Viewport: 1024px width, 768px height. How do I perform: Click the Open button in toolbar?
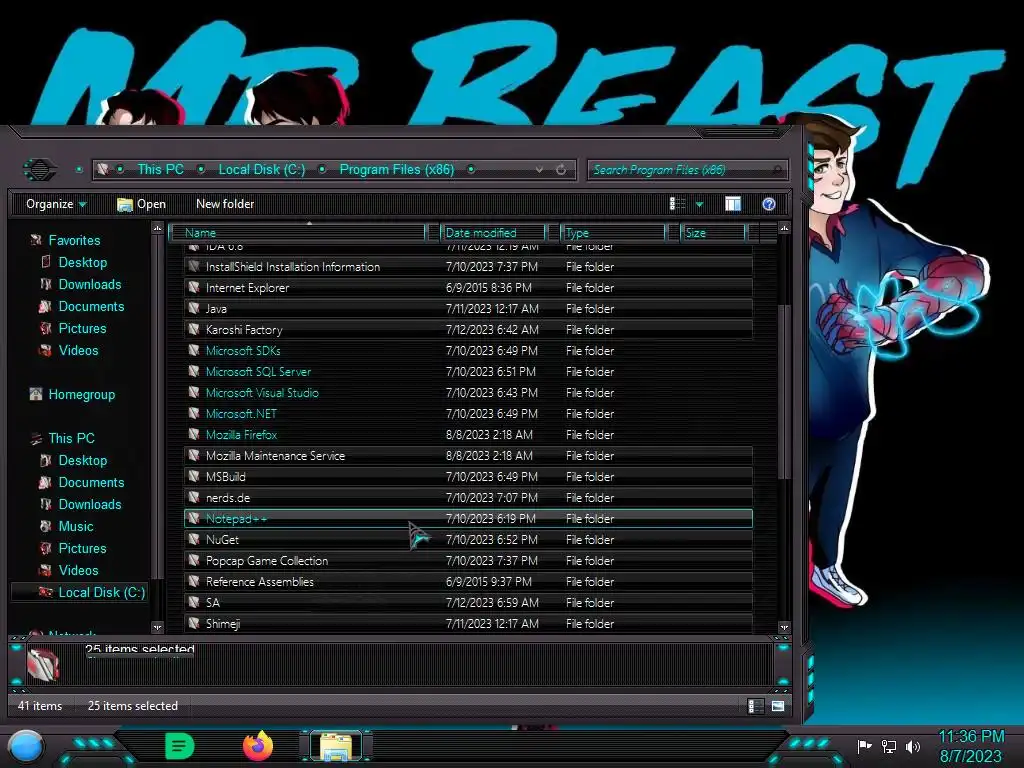click(x=141, y=204)
